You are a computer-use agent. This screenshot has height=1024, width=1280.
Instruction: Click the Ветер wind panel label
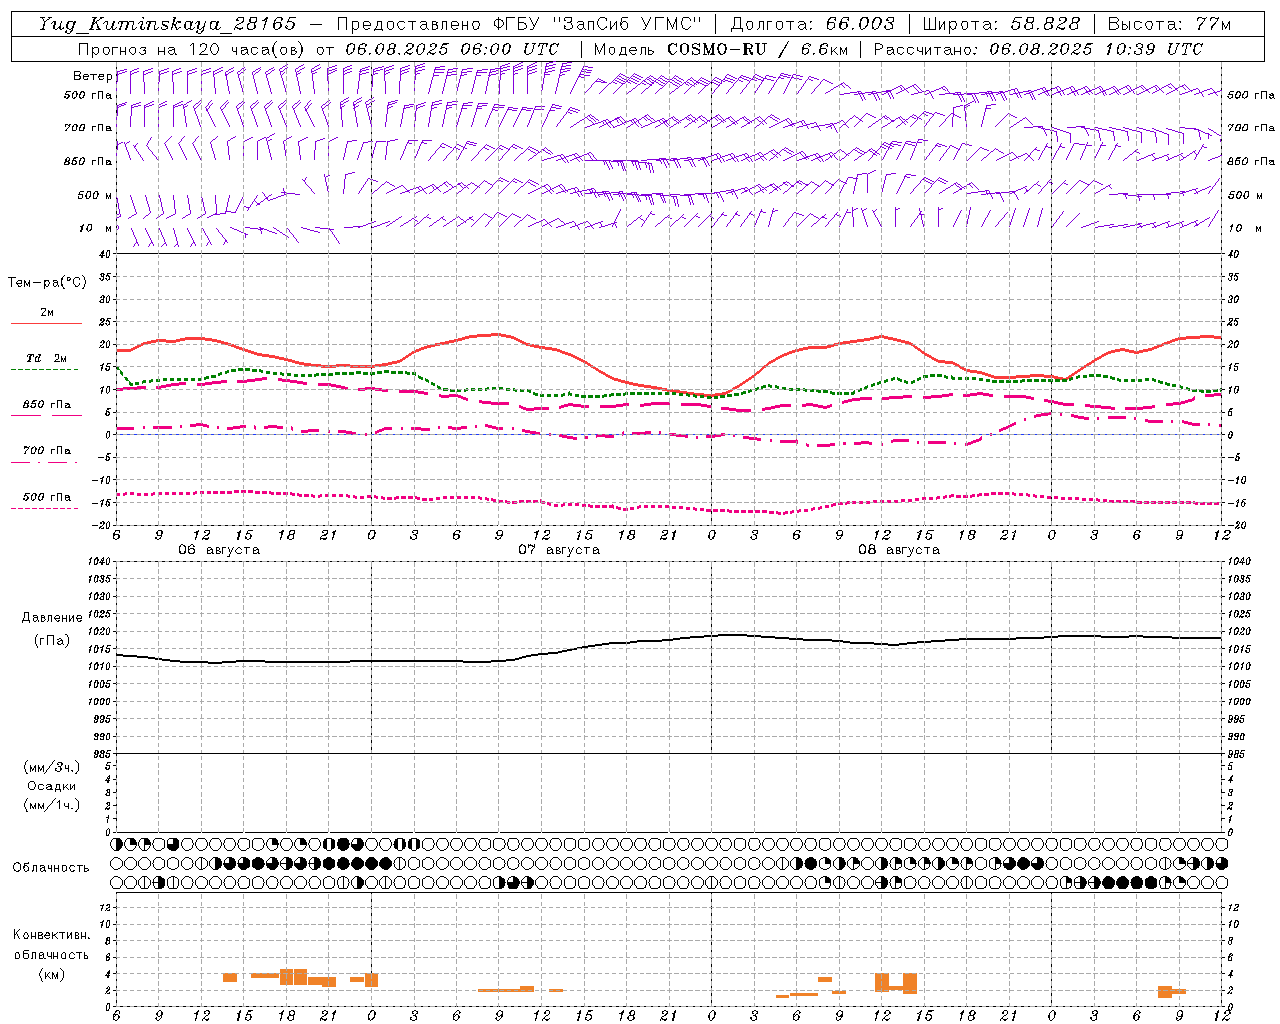93,76
